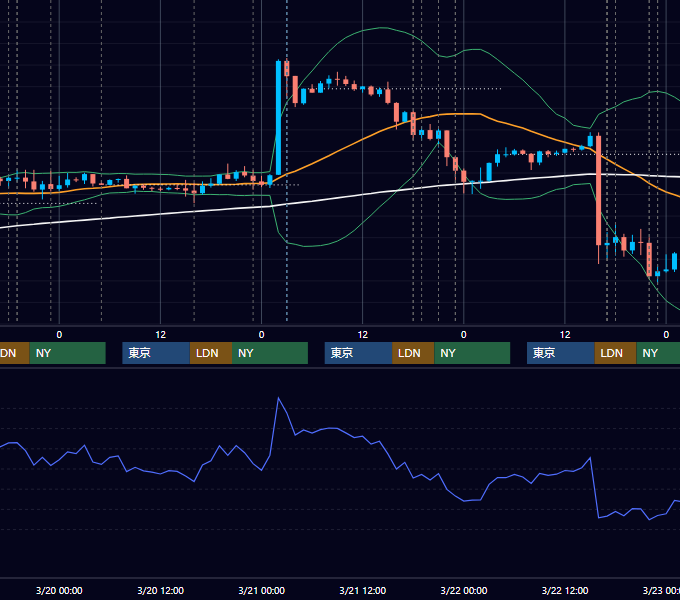
Task: Click the hour tick '0' above the 3/22 00:00 label
Action: click(464, 334)
